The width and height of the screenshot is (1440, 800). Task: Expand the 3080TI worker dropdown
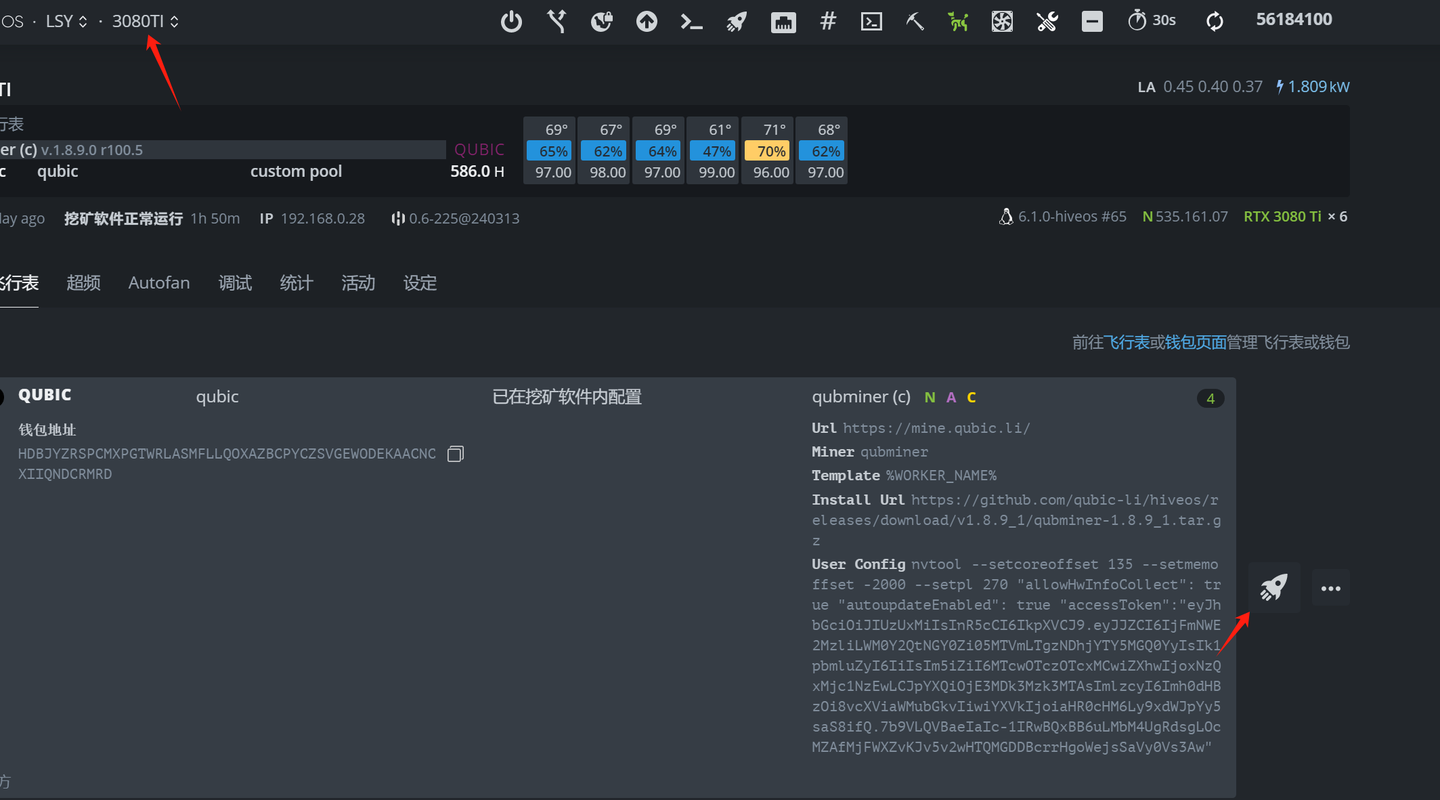(145, 21)
